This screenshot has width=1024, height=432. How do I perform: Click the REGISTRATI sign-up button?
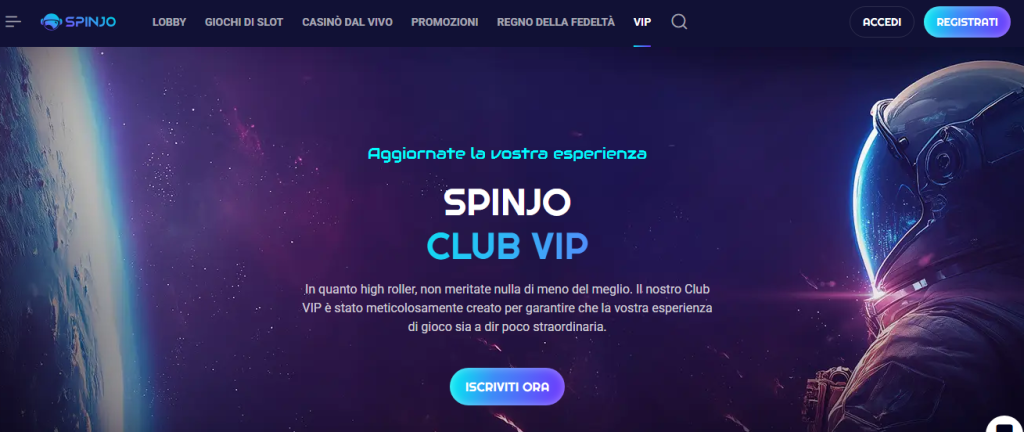click(x=967, y=22)
